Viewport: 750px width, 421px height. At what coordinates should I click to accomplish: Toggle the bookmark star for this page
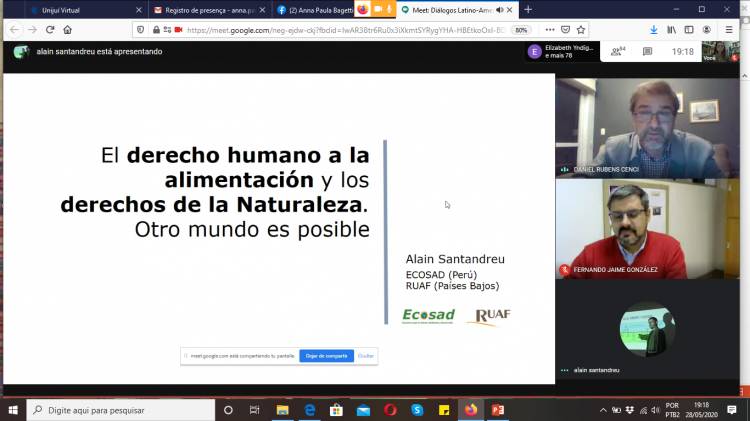[581, 30]
